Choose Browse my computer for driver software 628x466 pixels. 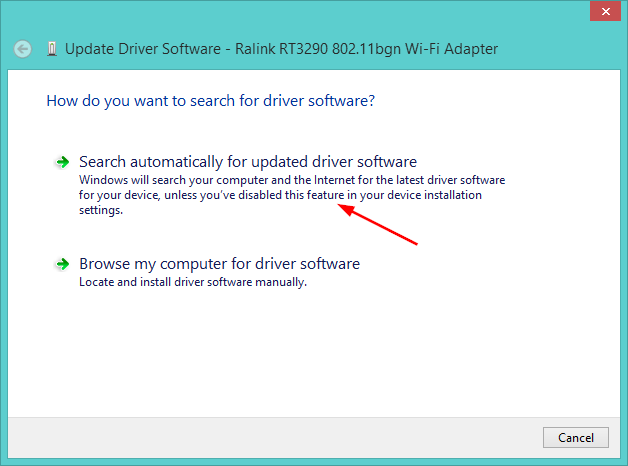(219, 264)
